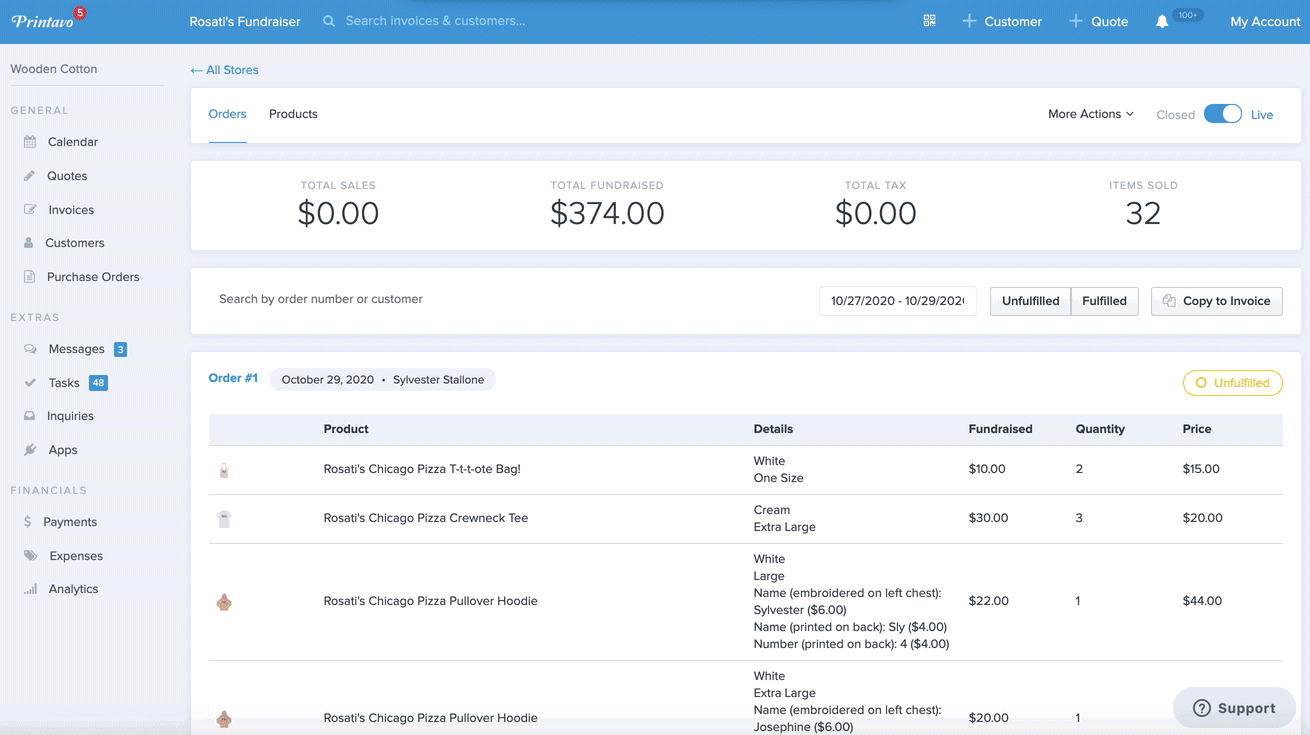Expand the More Actions dropdown
This screenshot has width=1310, height=735.
[1090, 114]
